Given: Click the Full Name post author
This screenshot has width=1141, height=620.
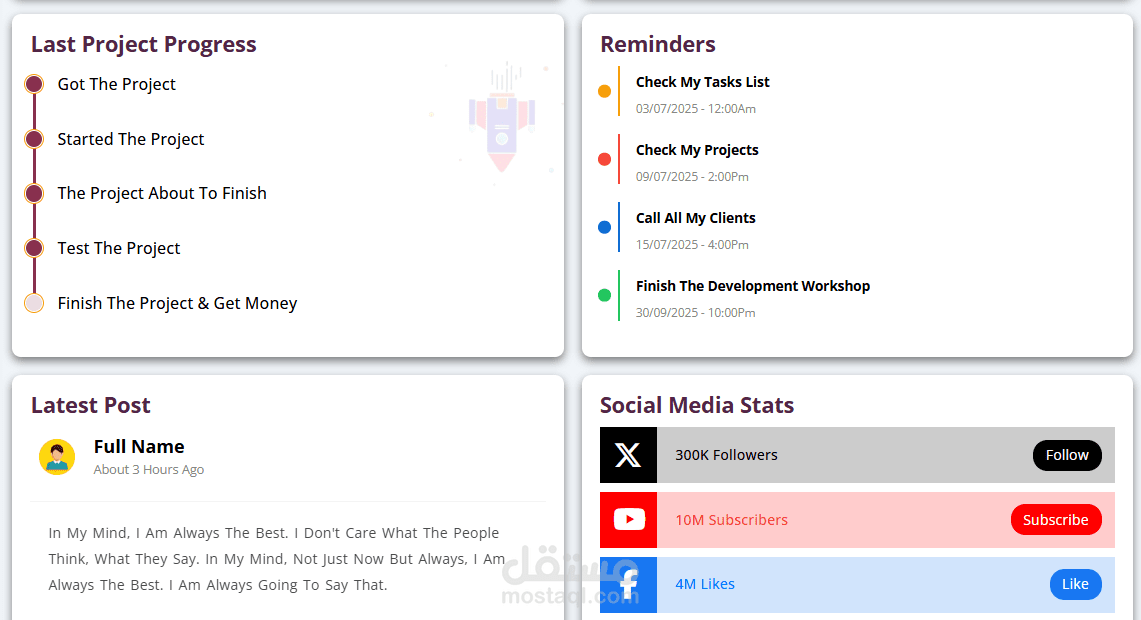Looking at the screenshot, I should pyautogui.click(x=139, y=447).
